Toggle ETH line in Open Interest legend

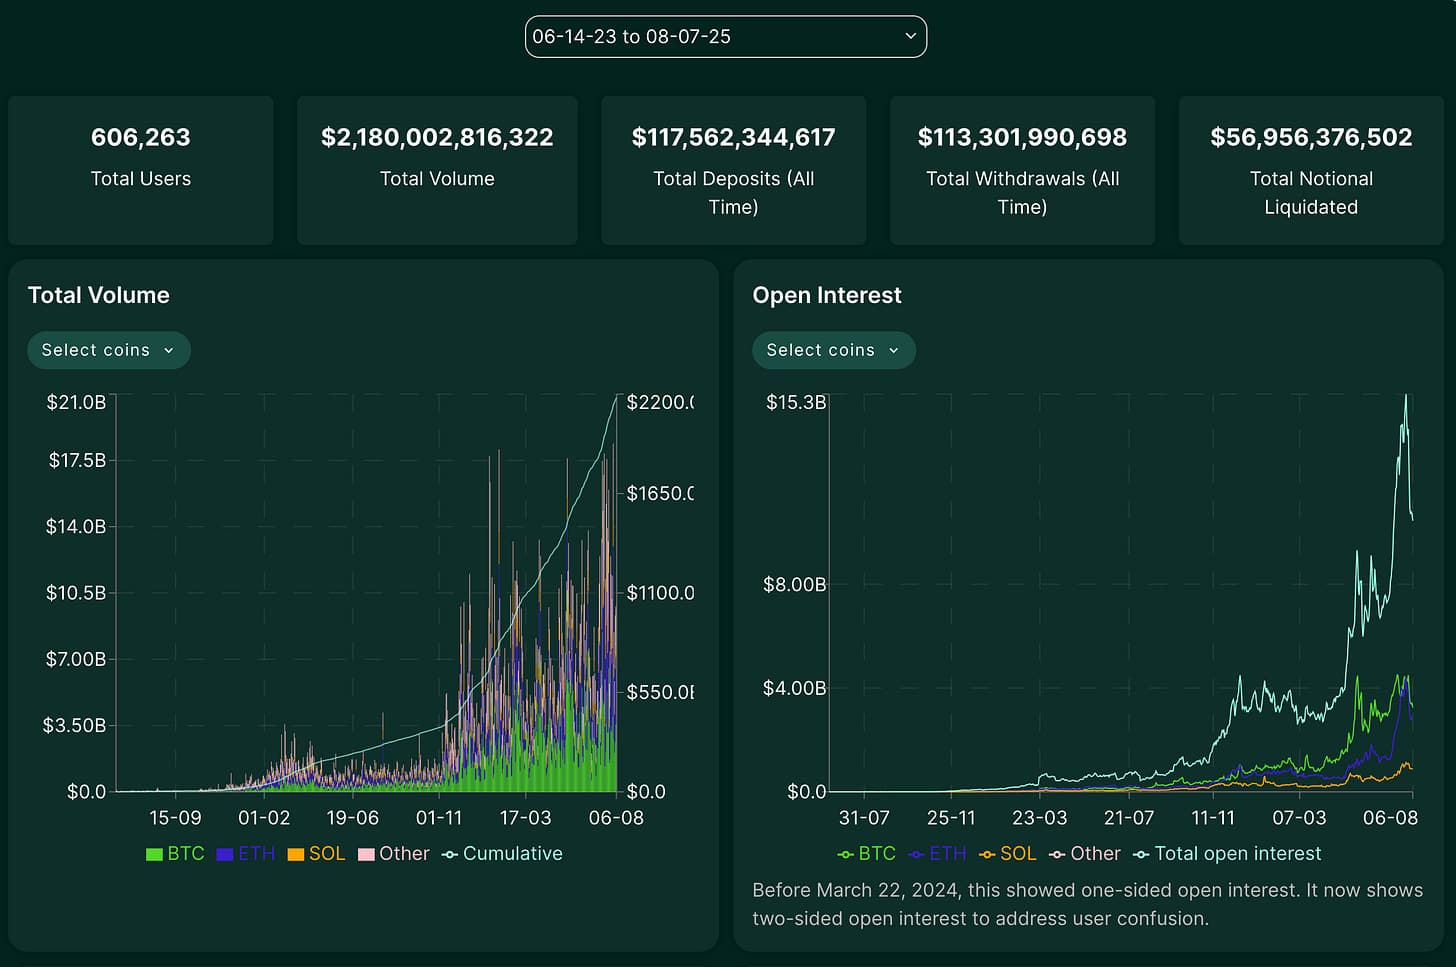coord(937,854)
